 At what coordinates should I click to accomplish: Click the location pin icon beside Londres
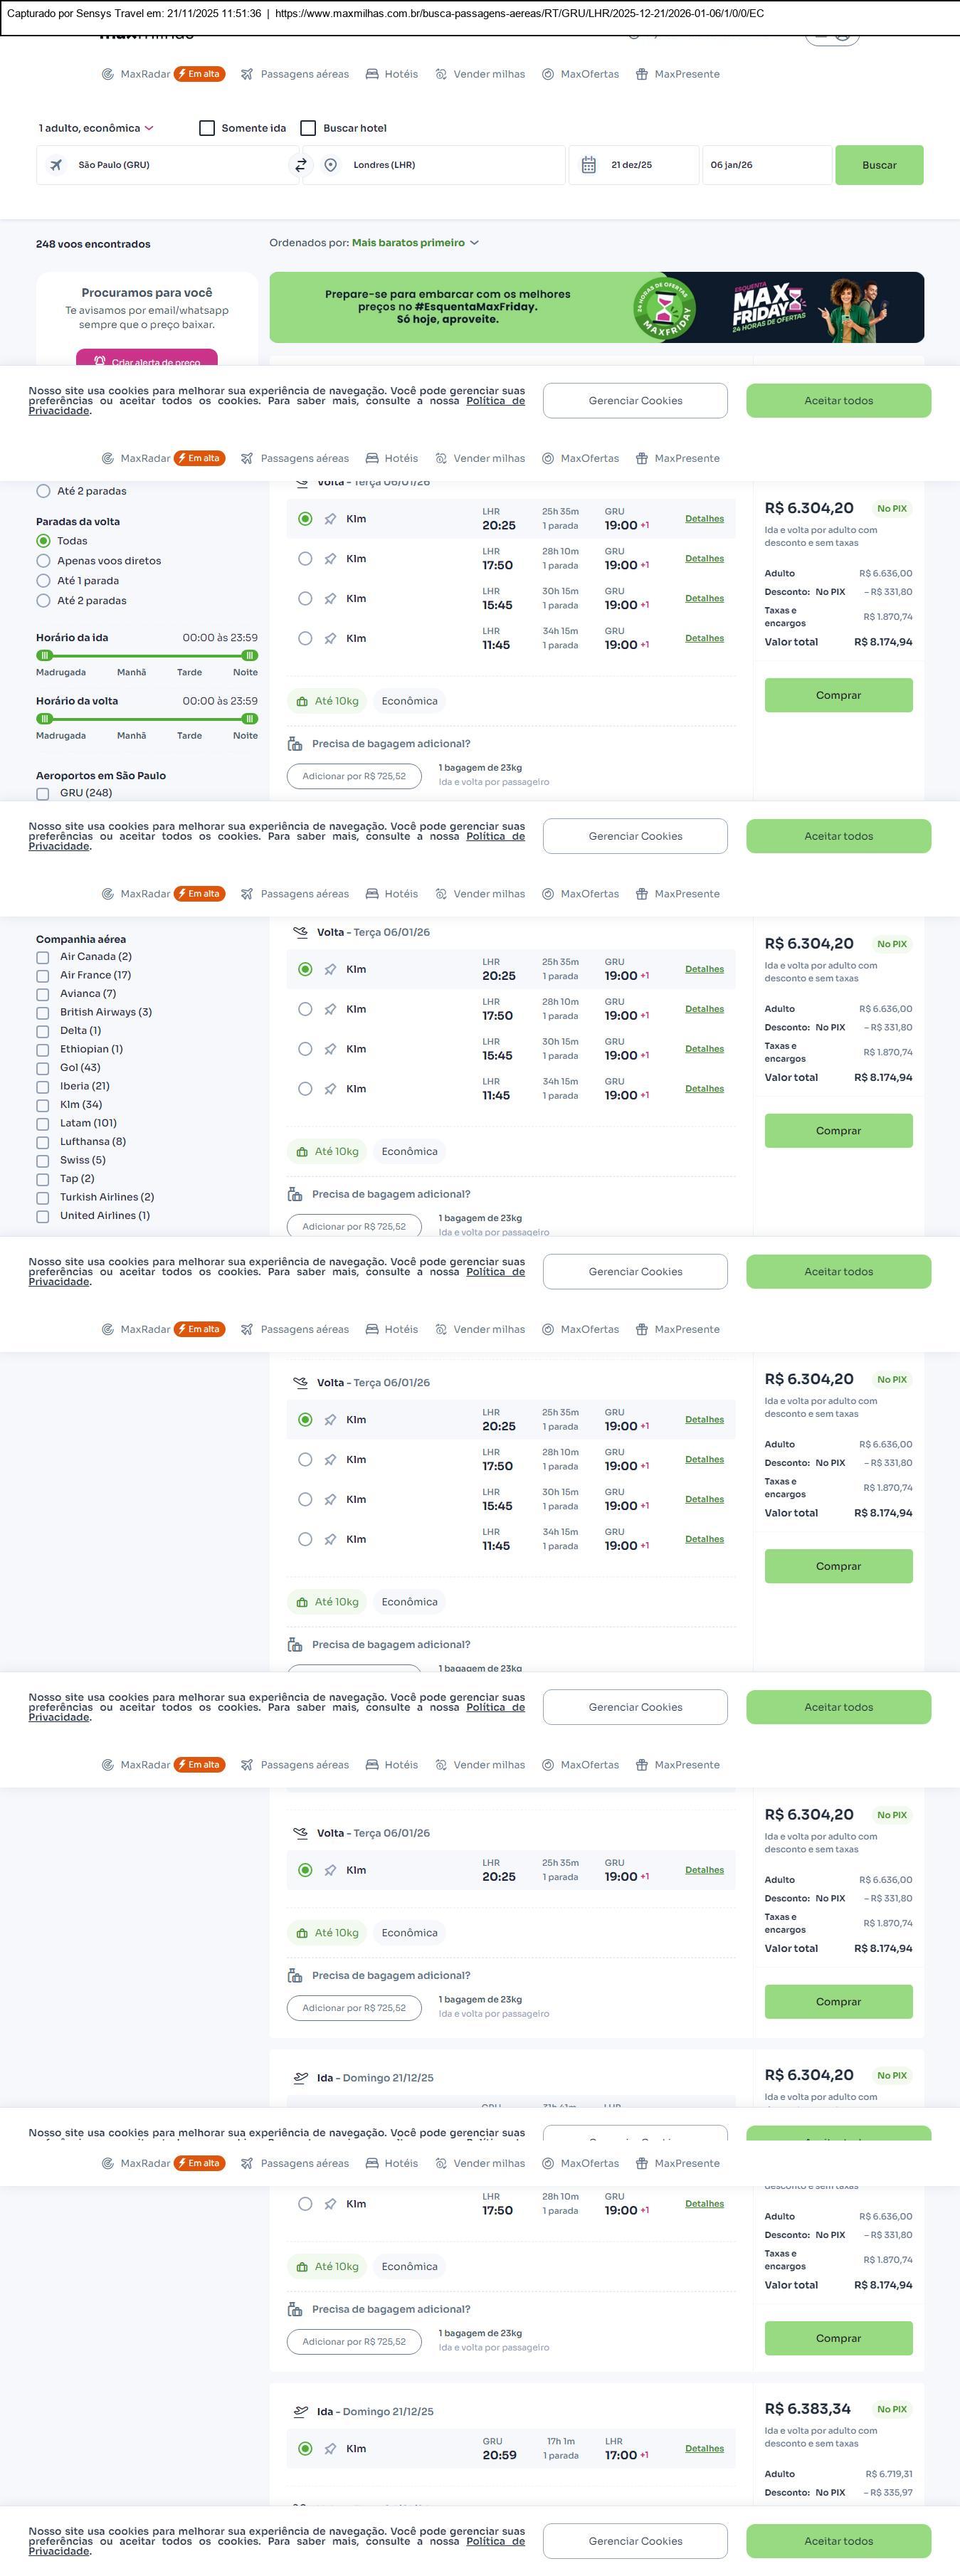coord(331,165)
